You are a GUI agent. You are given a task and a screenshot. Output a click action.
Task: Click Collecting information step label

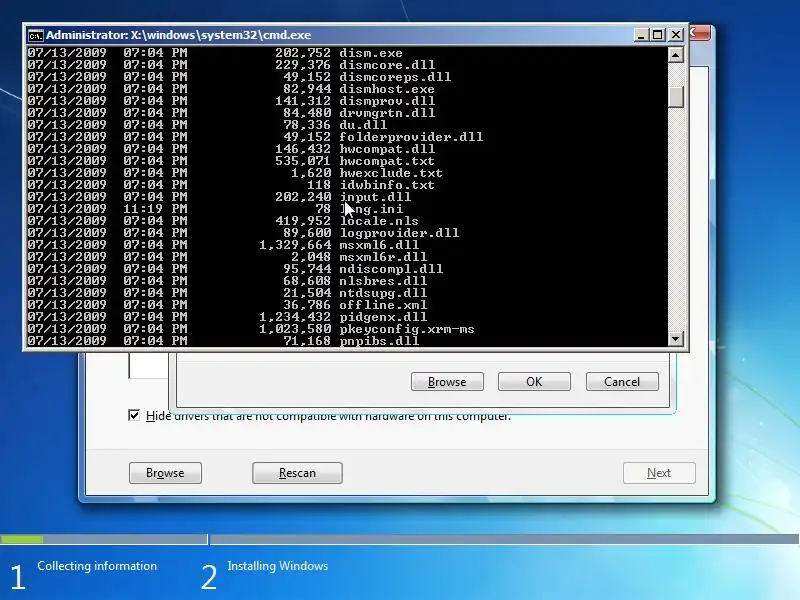tap(97, 566)
